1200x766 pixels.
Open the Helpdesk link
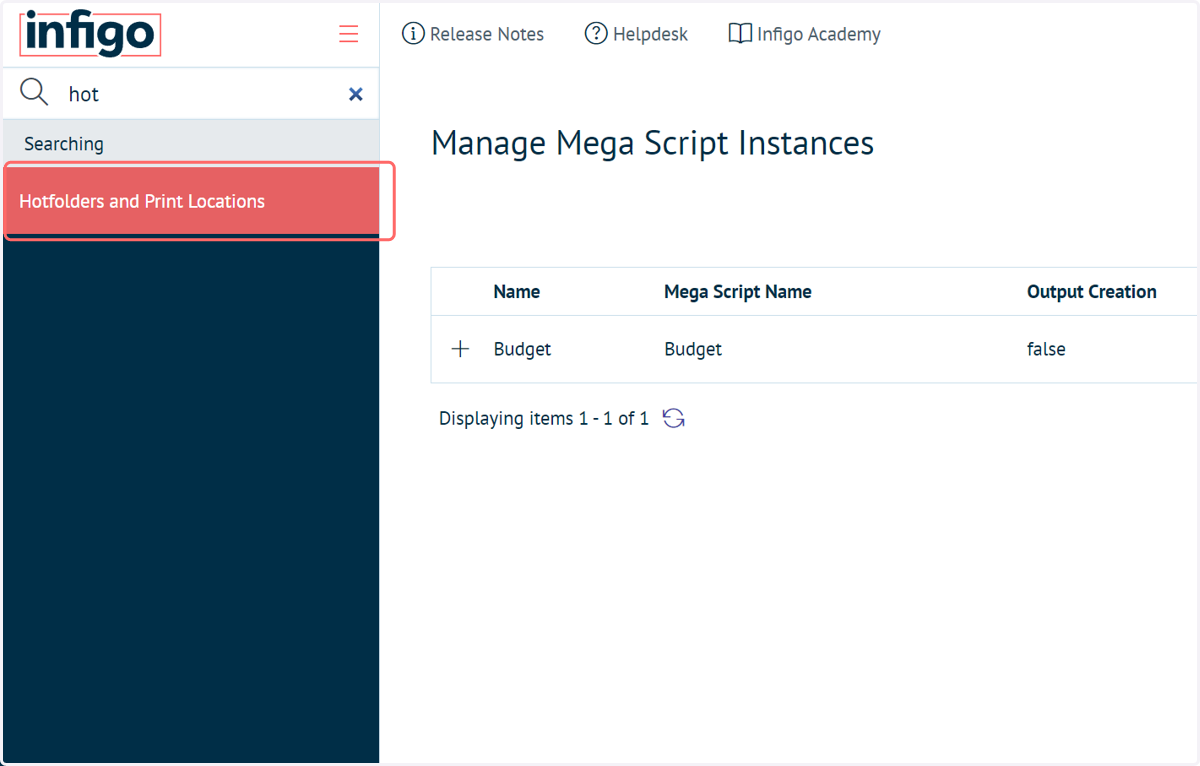[x=637, y=34]
